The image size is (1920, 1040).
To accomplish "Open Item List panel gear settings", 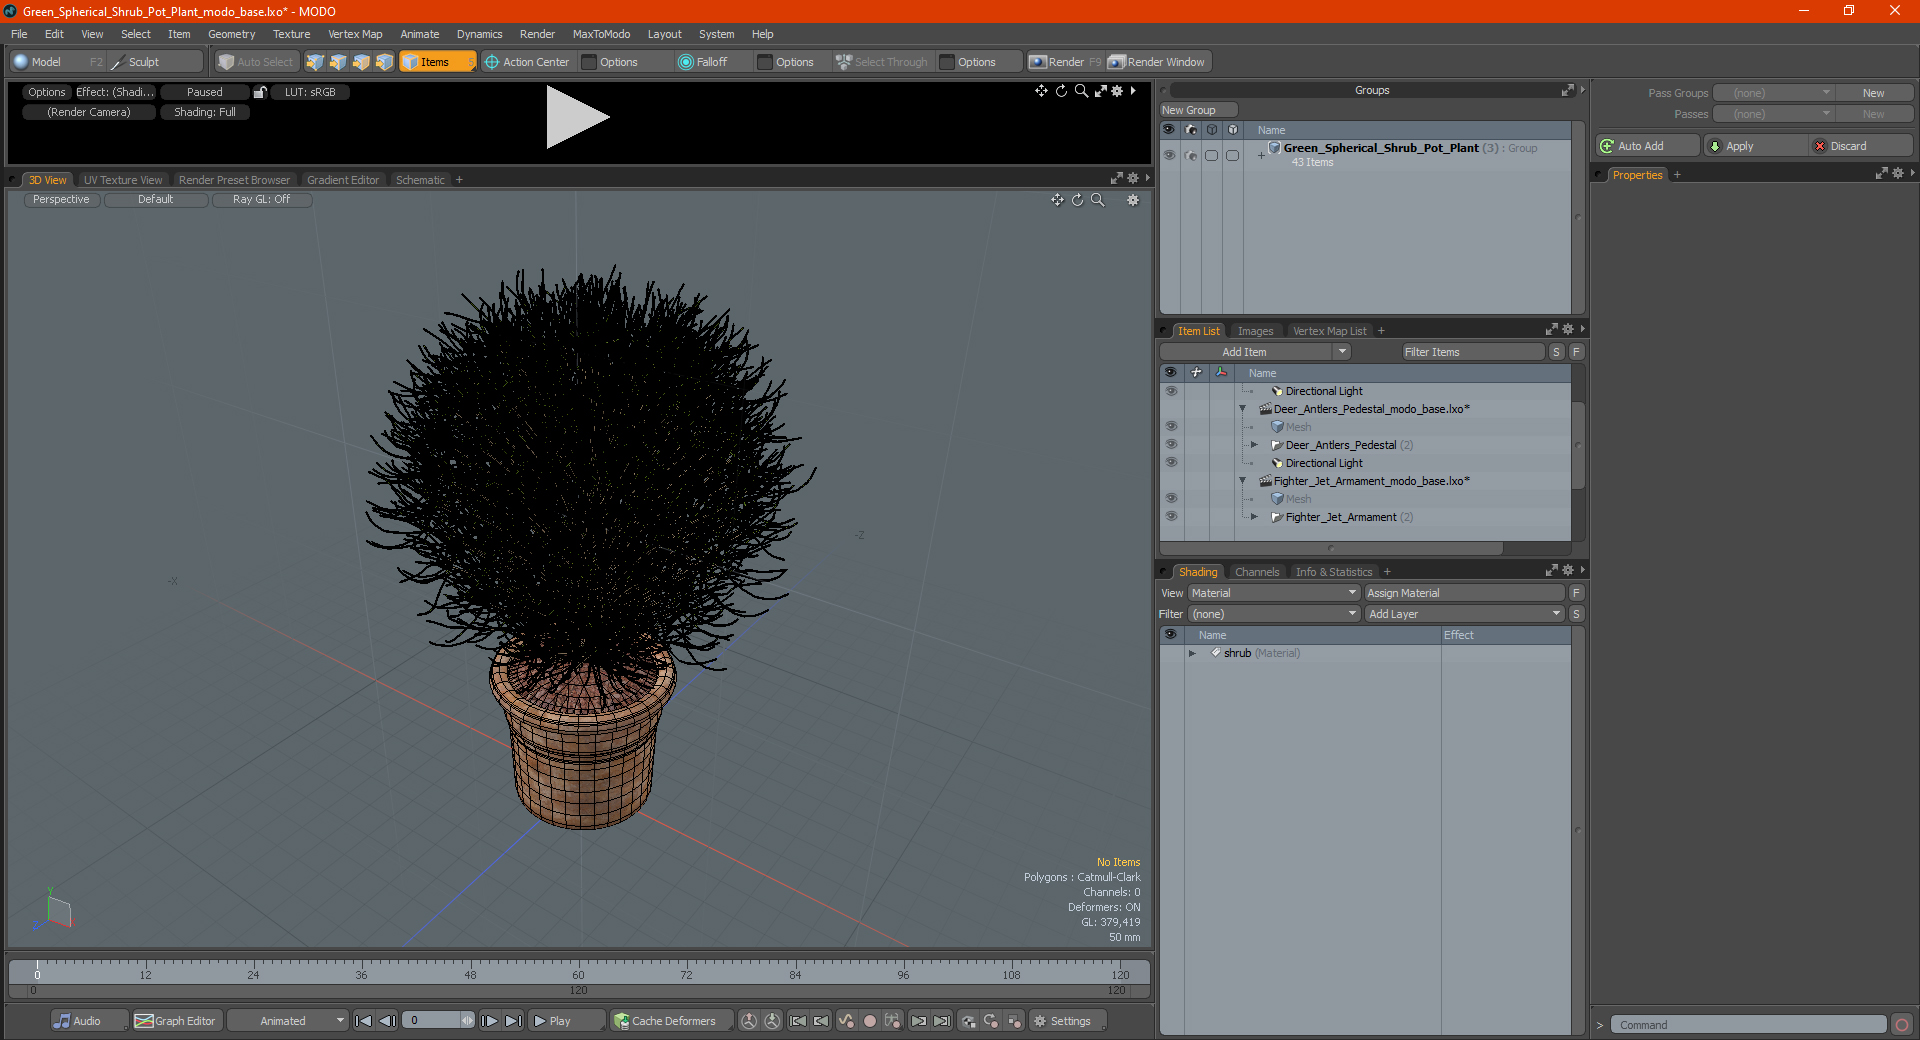I will pos(1567,329).
